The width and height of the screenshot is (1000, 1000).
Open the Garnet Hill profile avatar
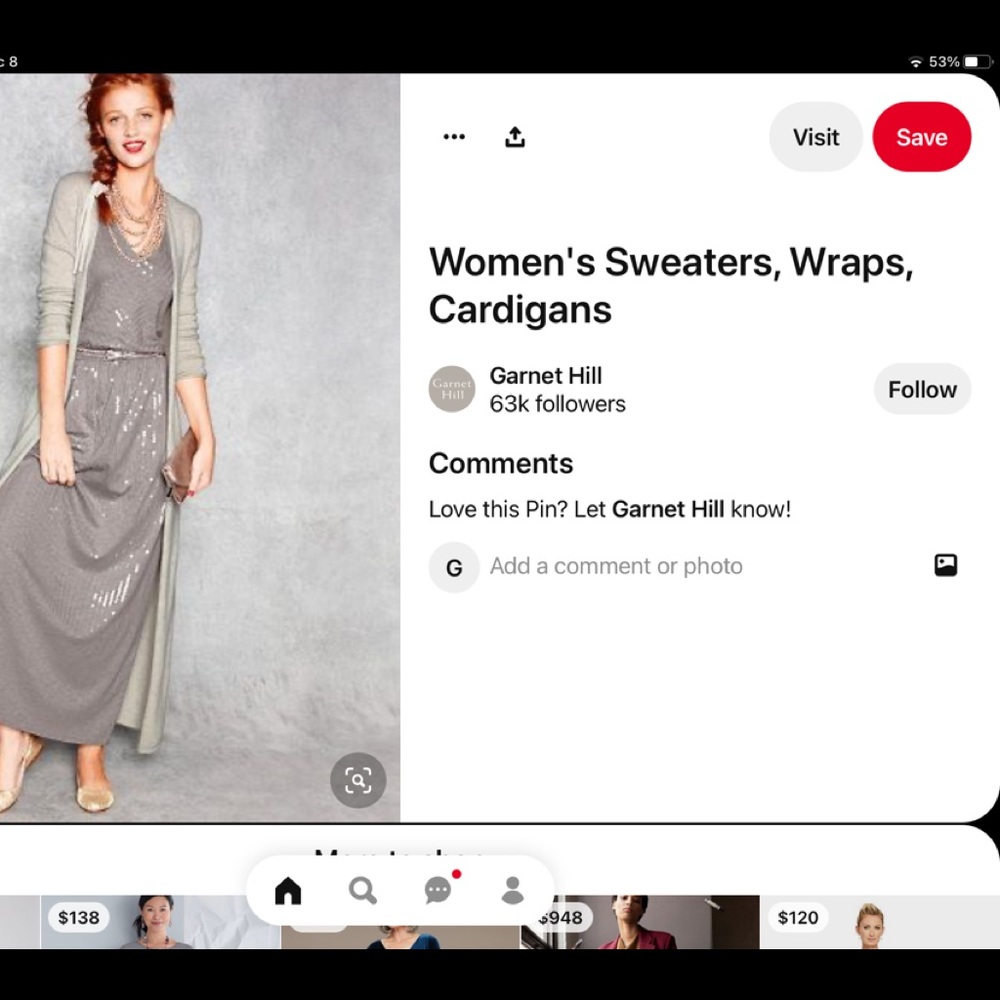[x=452, y=390]
